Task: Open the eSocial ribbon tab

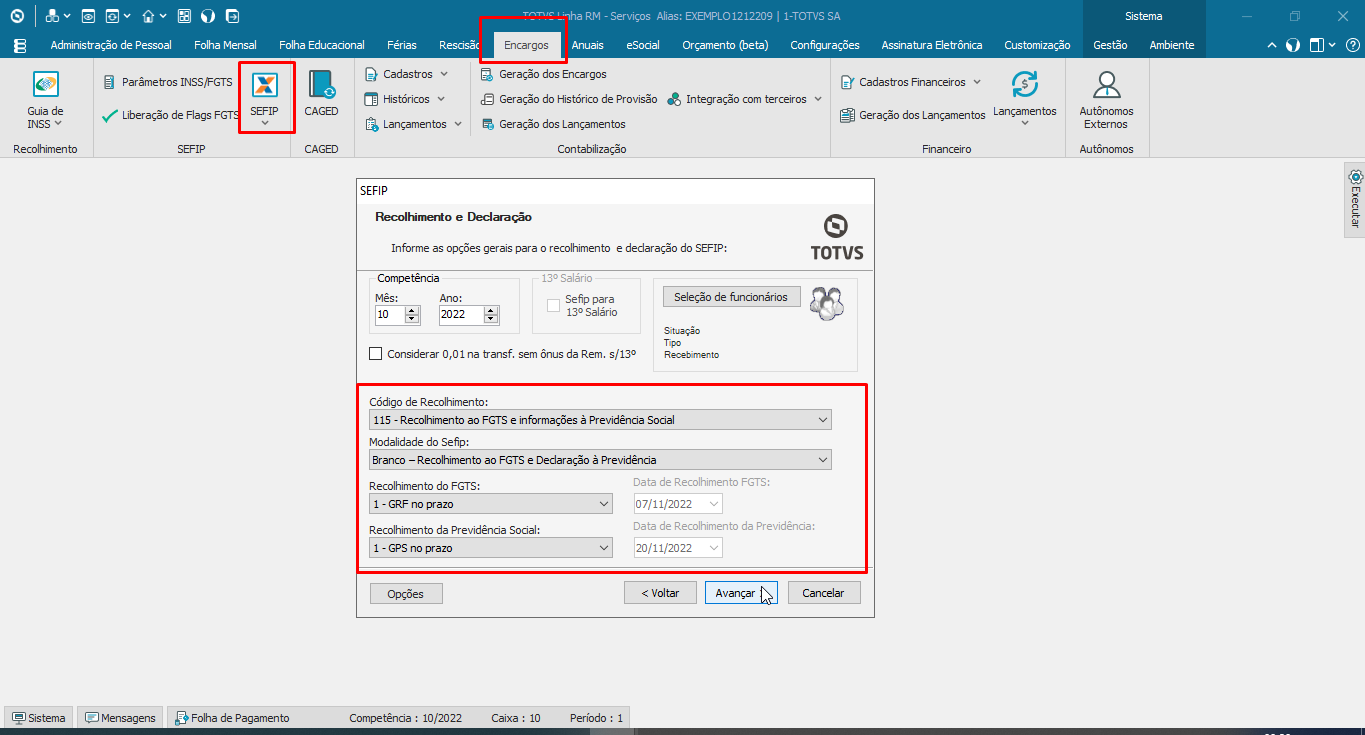Action: click(642, 45)
